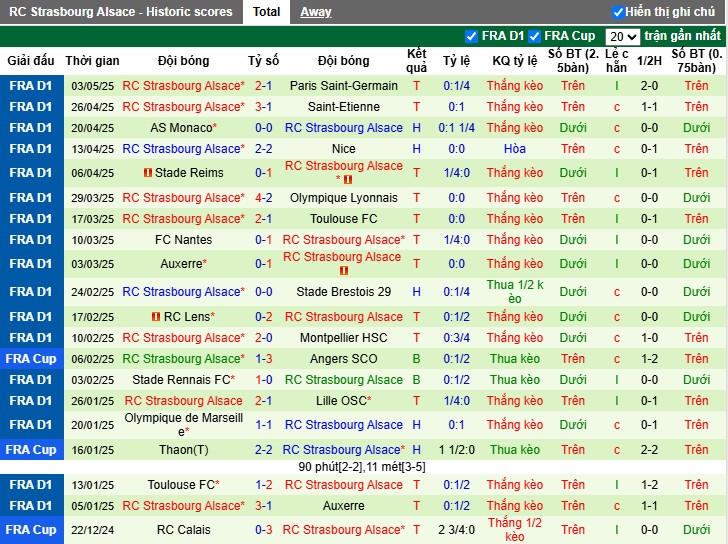Toggle the Hiển thị ghi chú checkbox
Screen dimensions: 728x544
(x=618, y=12)
